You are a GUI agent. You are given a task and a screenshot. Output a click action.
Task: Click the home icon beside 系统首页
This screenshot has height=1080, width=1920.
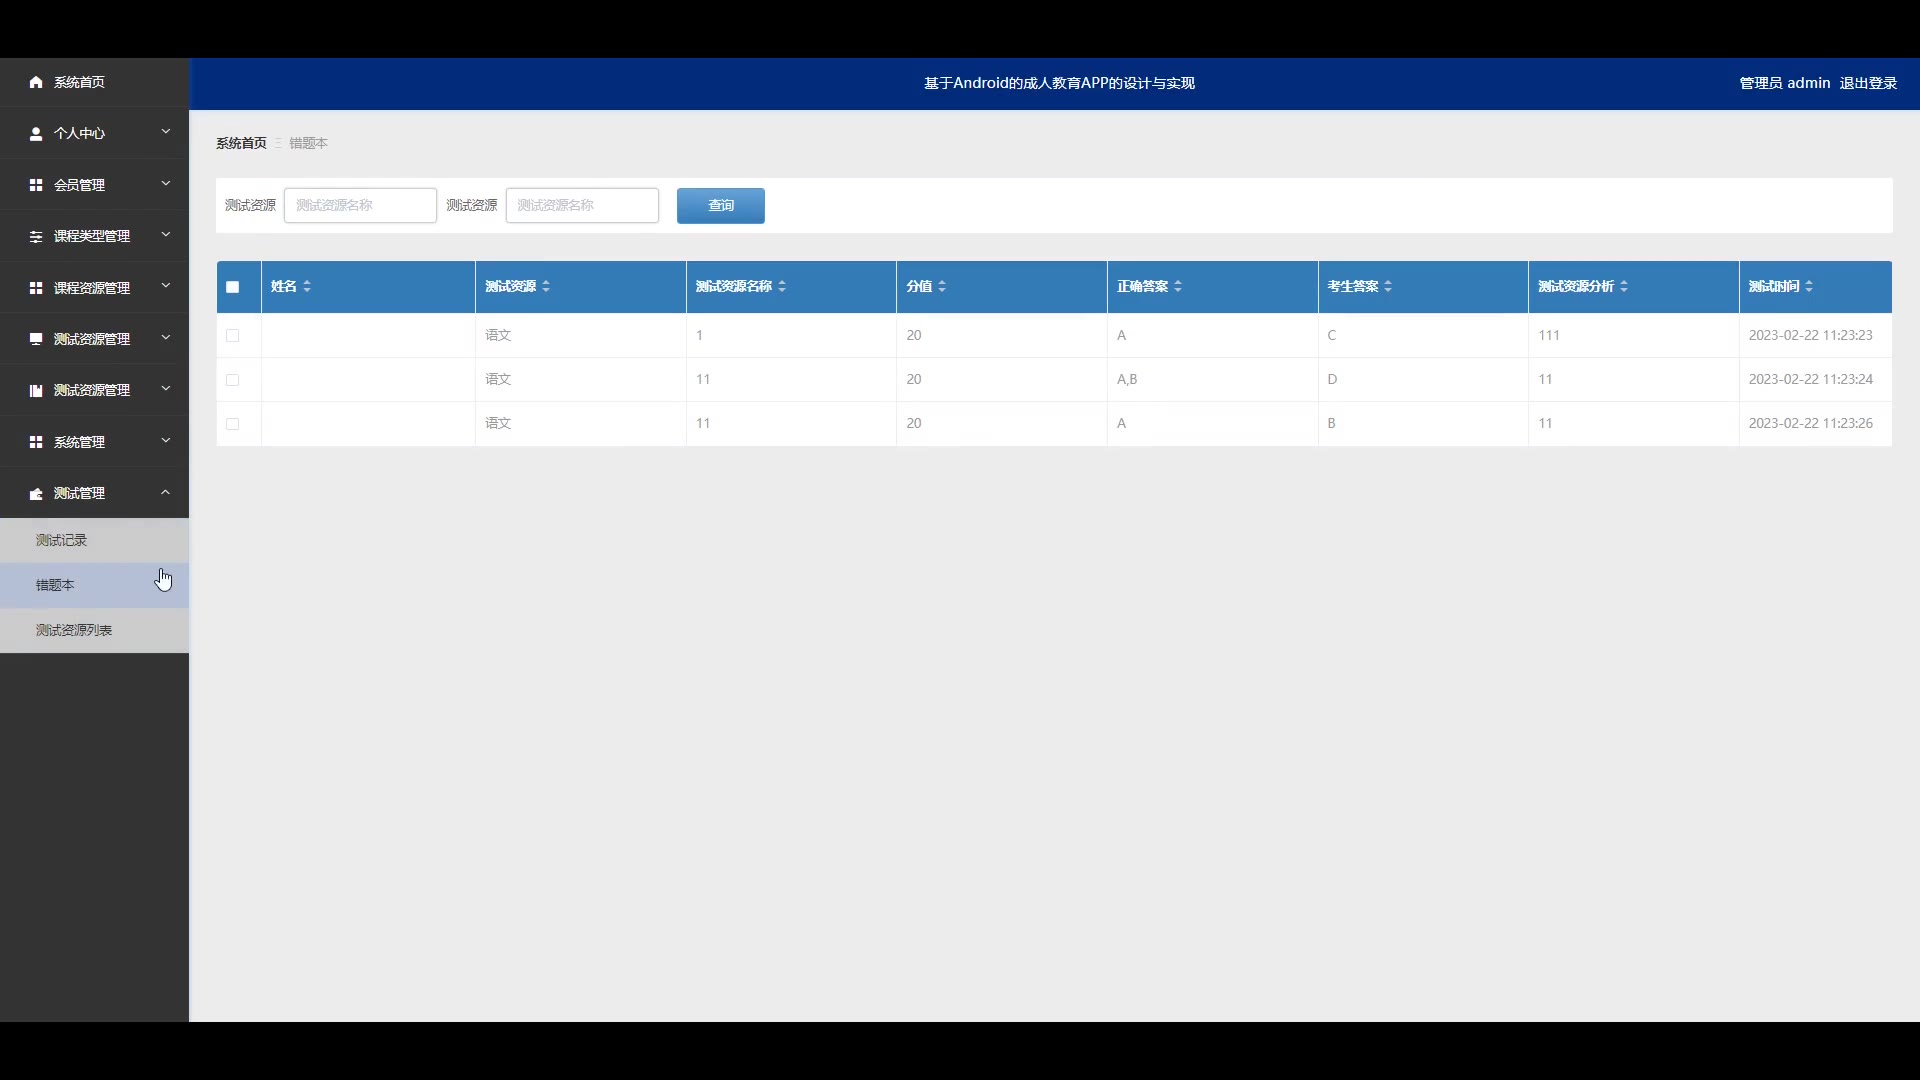point(36,82)
